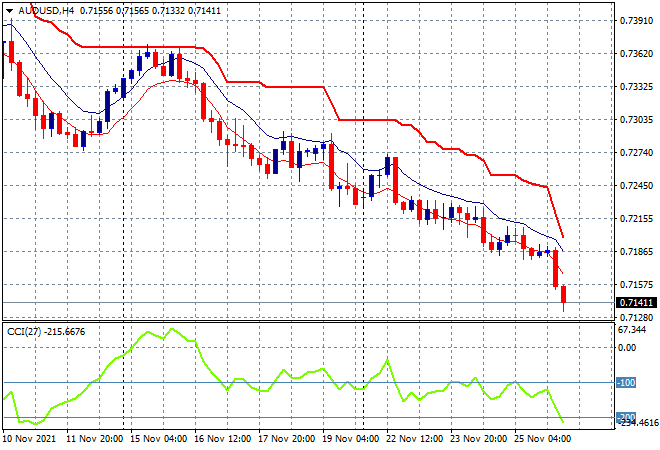Select the 0.72155 price axis label

pos(637,218)
